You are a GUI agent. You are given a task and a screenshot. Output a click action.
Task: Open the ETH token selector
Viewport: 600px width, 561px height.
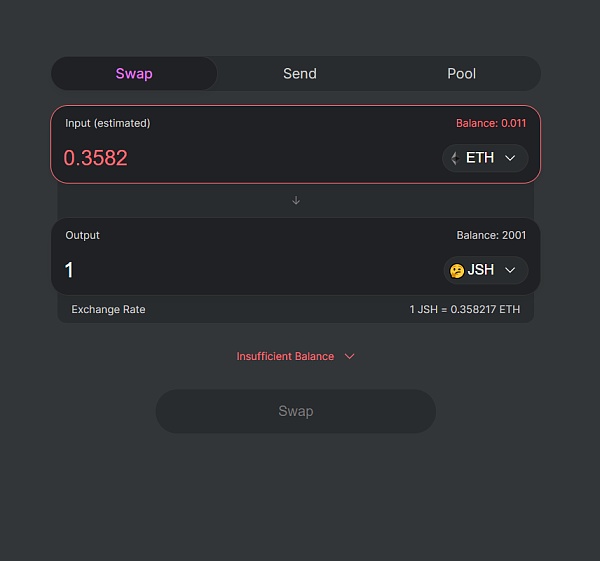(485, 158)
